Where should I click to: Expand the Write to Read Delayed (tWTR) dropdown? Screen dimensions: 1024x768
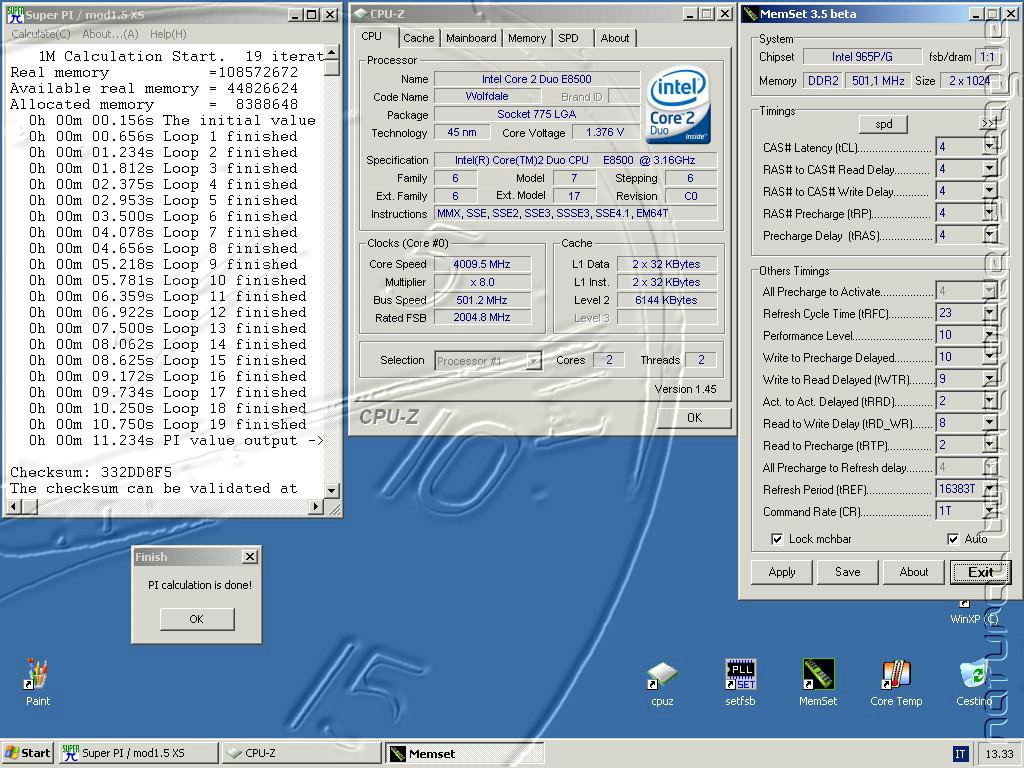click(x=990, y=379)
